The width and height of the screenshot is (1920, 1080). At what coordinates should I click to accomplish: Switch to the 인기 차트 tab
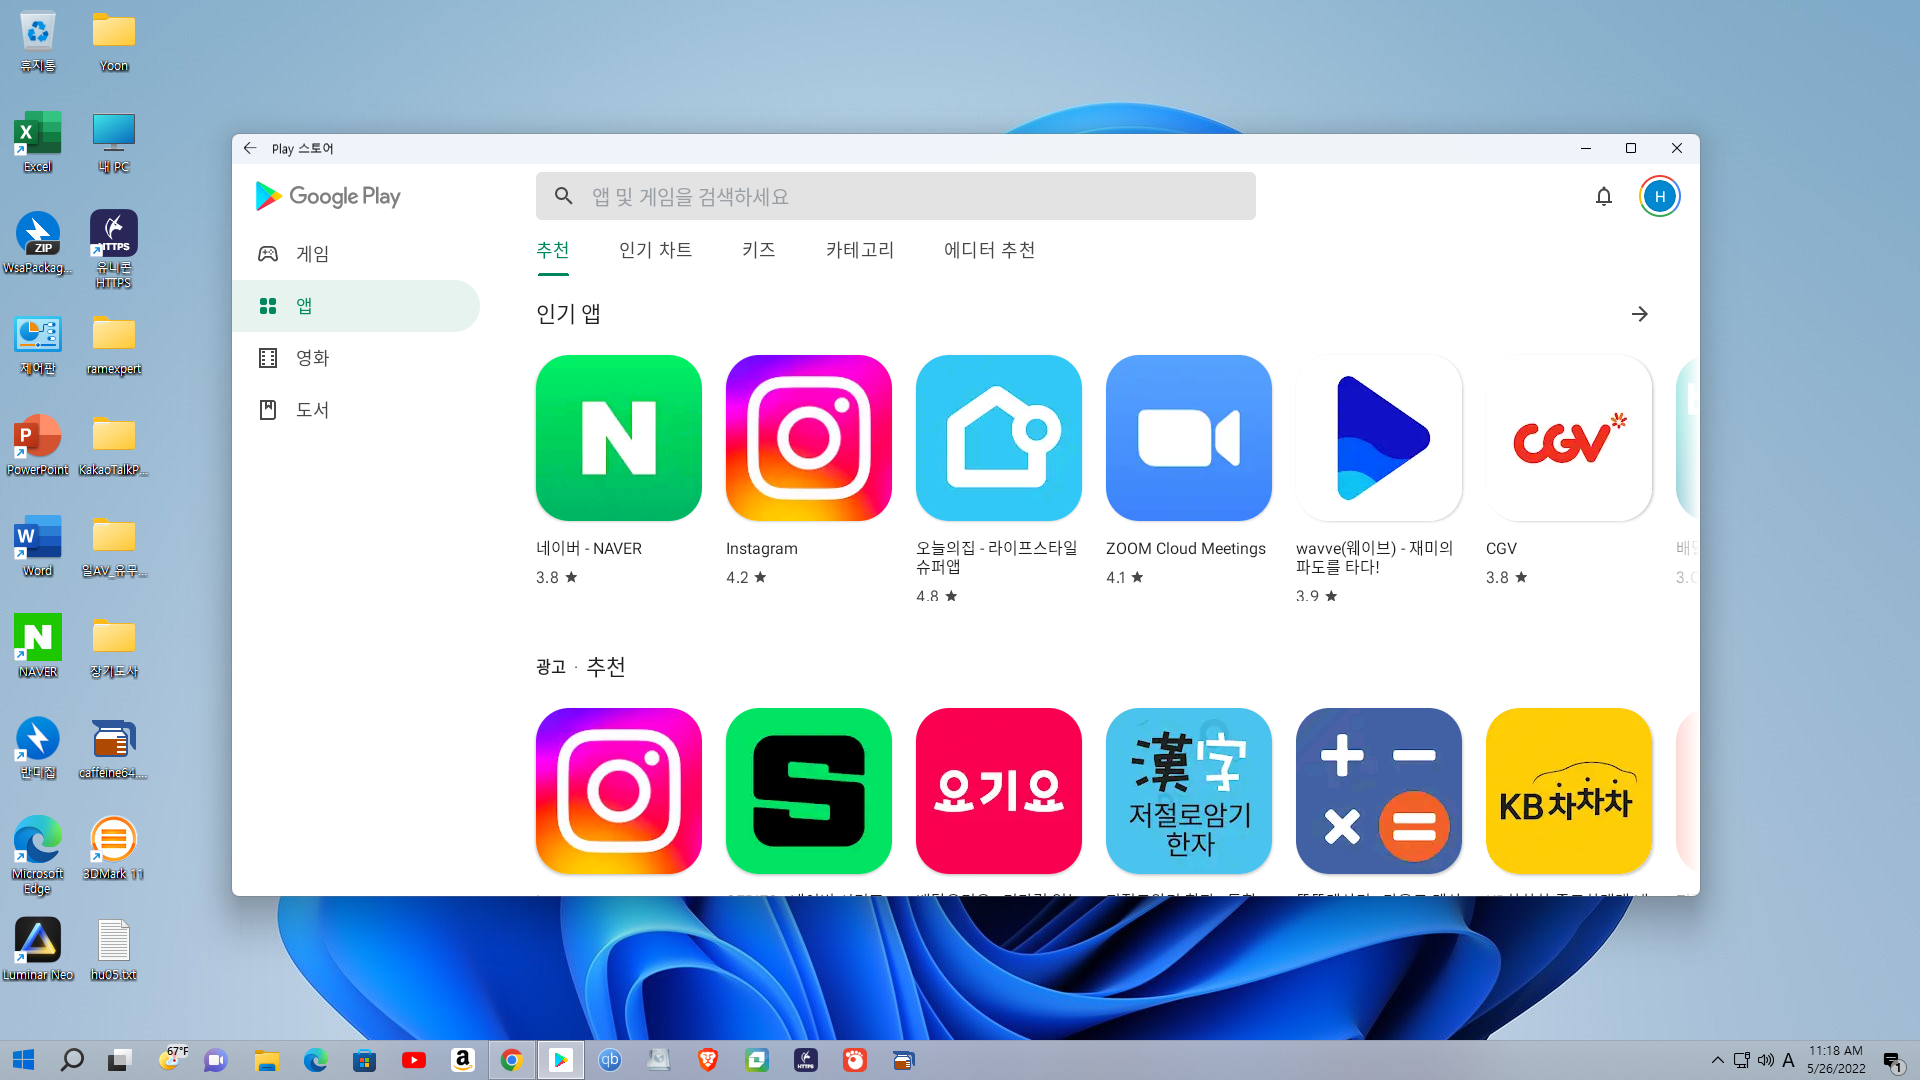[x=655, y=250]
